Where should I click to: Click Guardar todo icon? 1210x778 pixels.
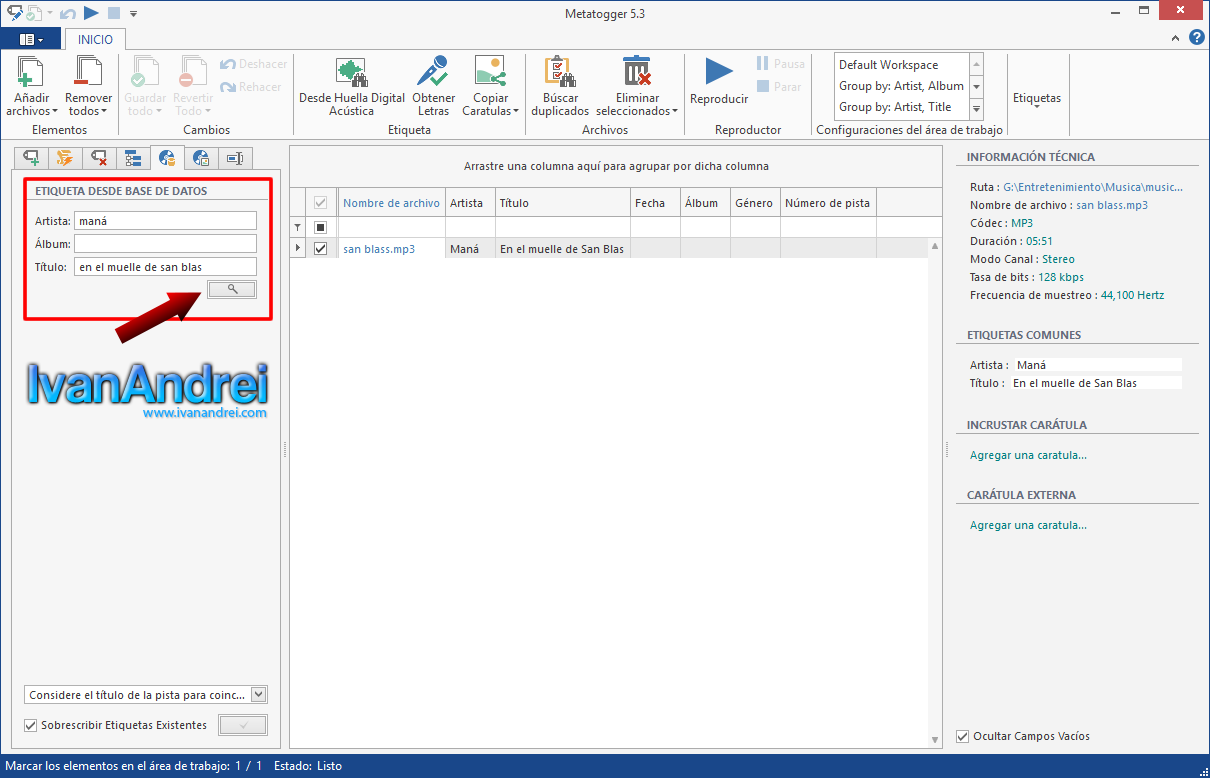(146, 72)
